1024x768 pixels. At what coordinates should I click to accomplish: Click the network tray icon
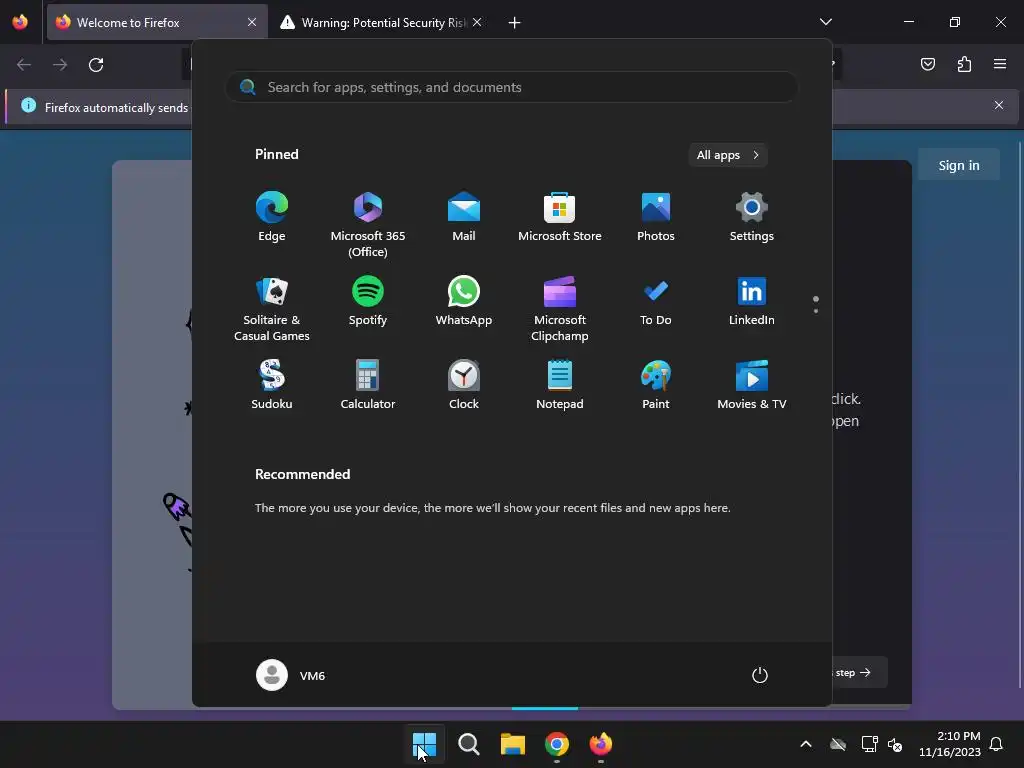pyautogui.click(x=869, y=744)
